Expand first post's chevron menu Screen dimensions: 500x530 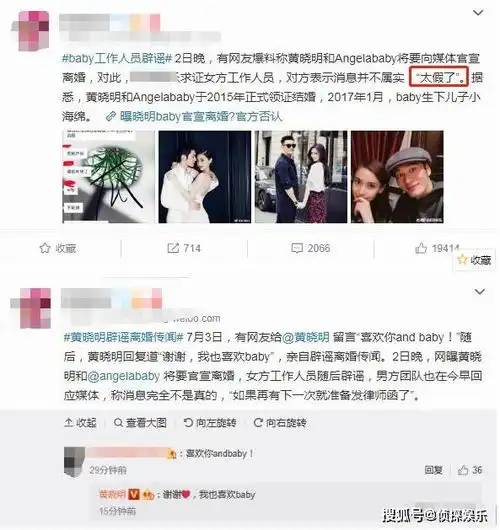(478, 13)
